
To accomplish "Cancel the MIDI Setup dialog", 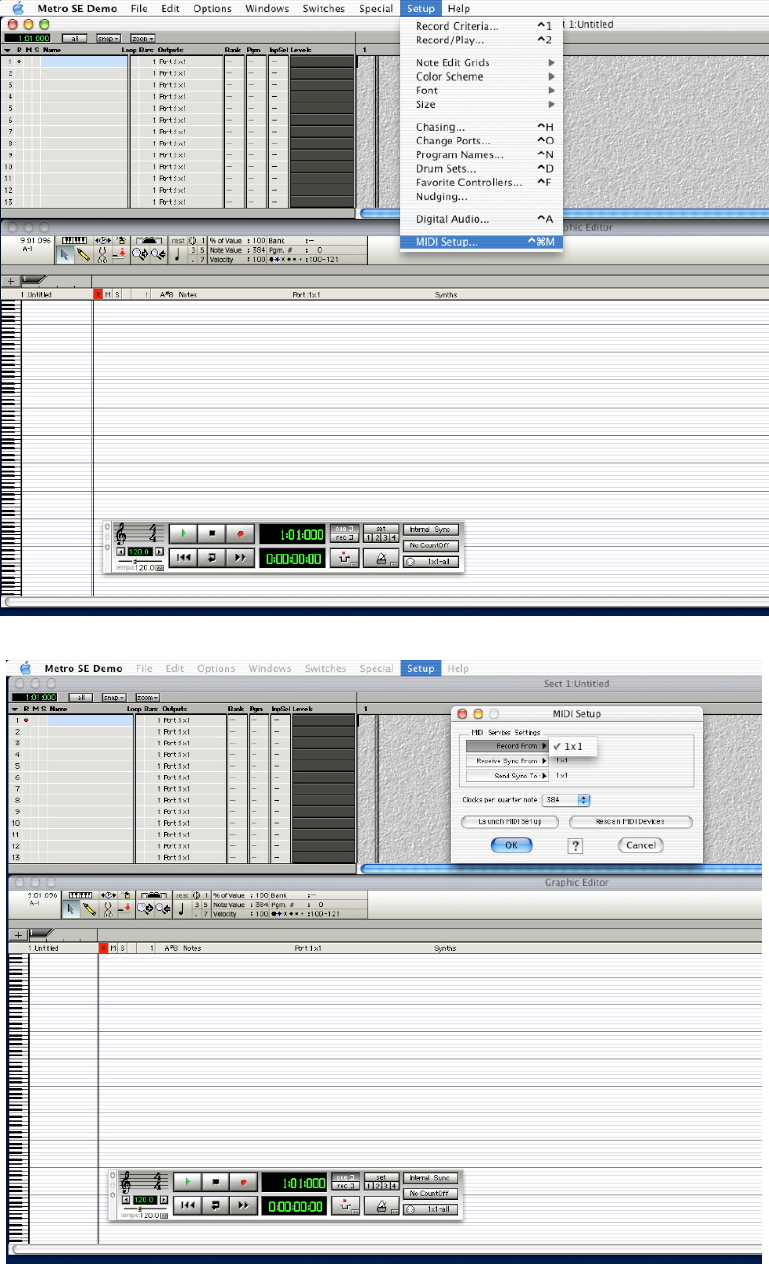I will tap(641, 845).
